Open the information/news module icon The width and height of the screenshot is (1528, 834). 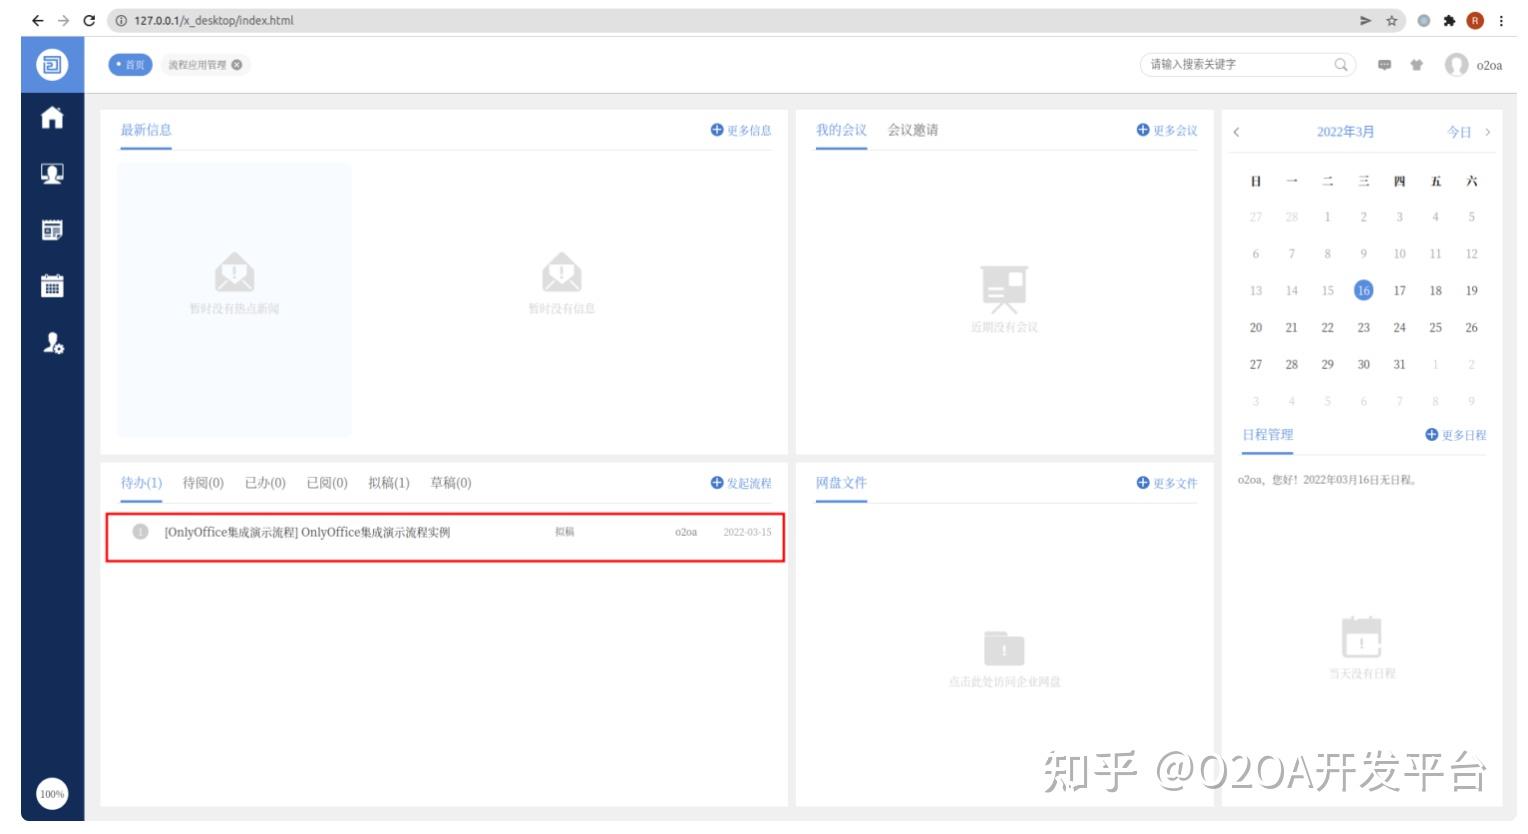(x=51, y=230)
